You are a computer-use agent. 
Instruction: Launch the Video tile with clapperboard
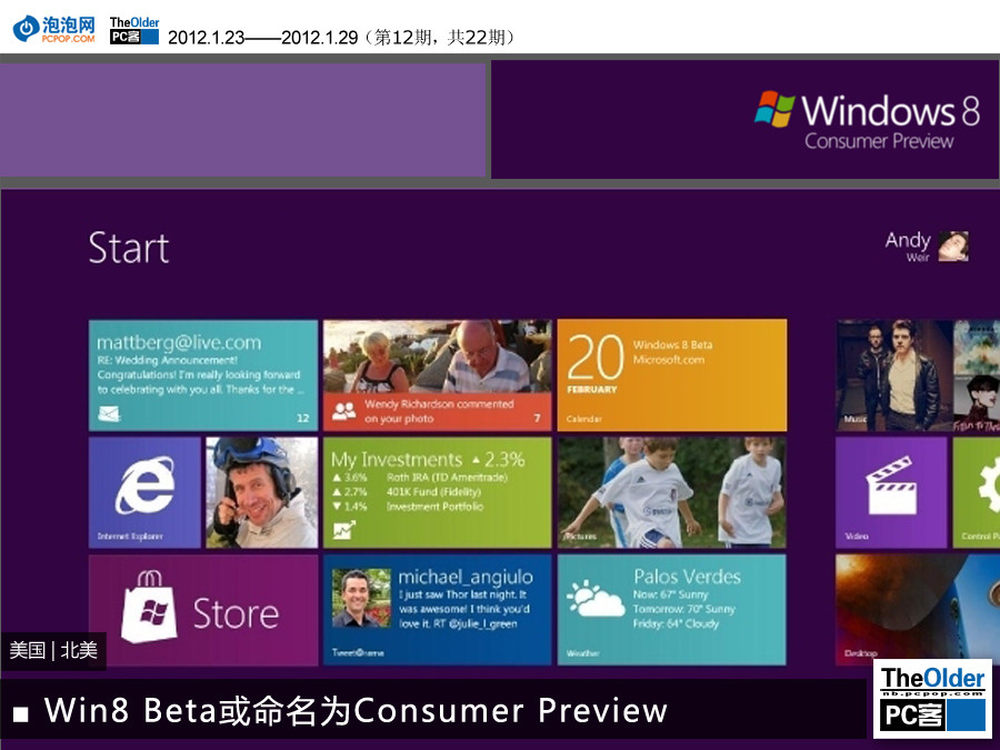tap(892, 492)
